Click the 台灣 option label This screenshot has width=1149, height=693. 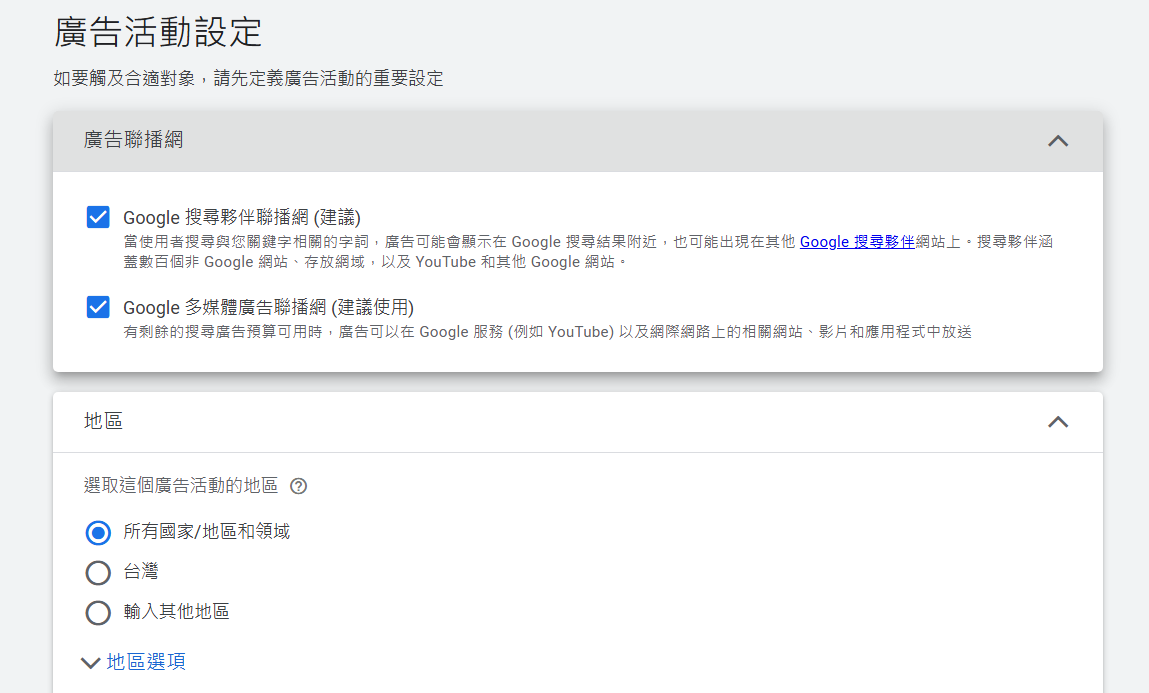(x=141, y=571)
